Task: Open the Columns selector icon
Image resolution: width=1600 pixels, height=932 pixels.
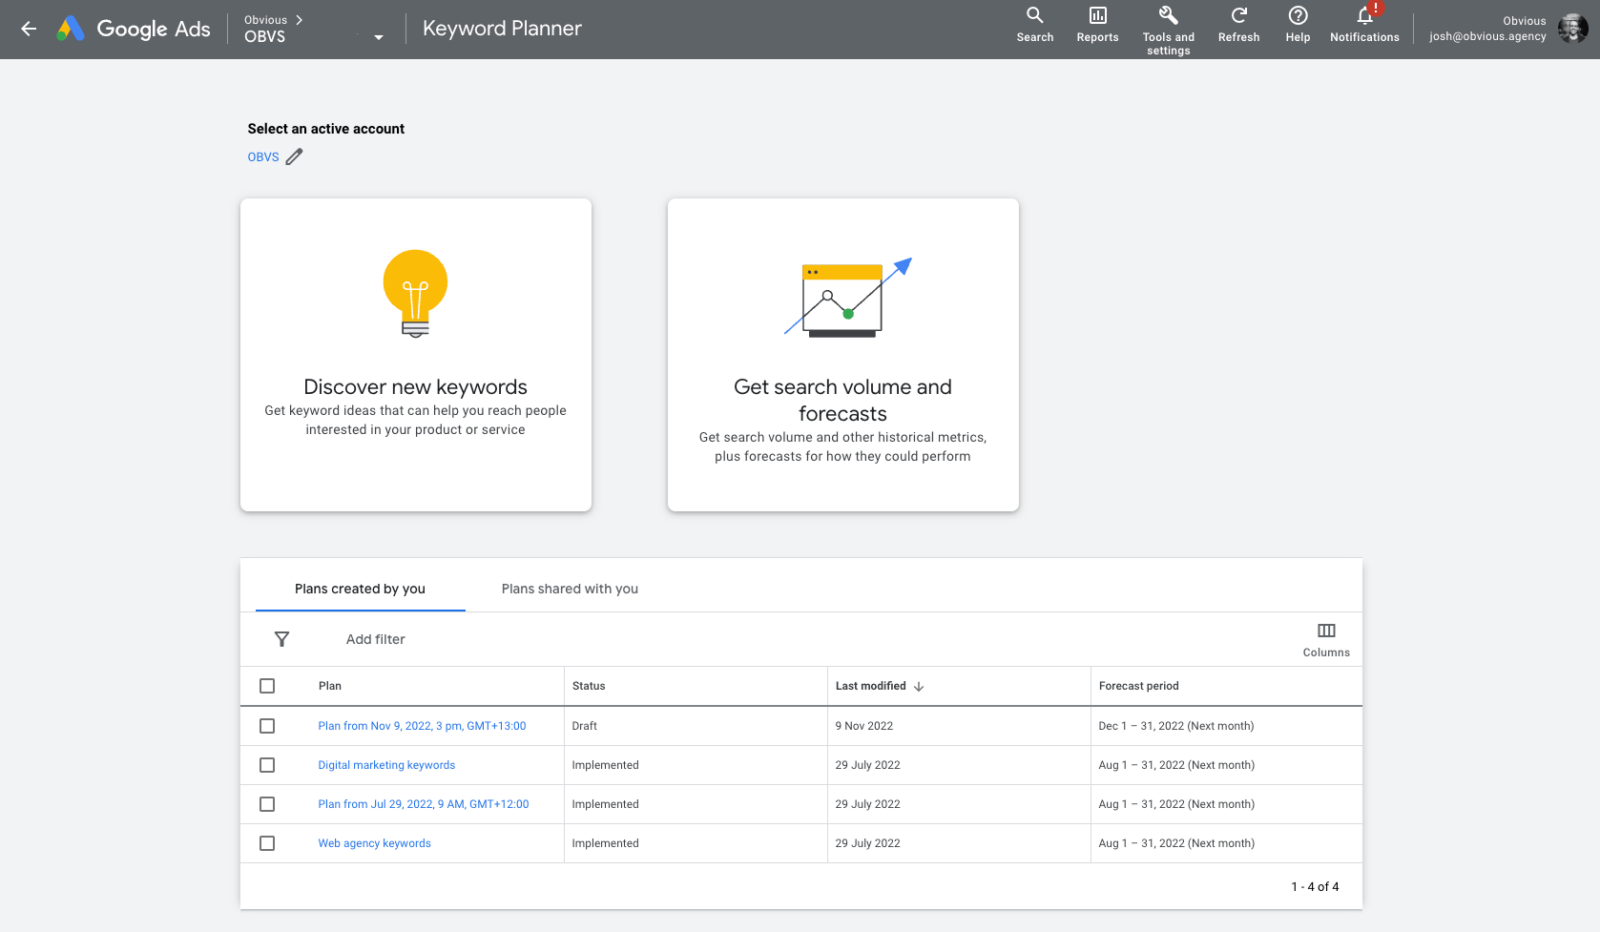Action: 1326,631
